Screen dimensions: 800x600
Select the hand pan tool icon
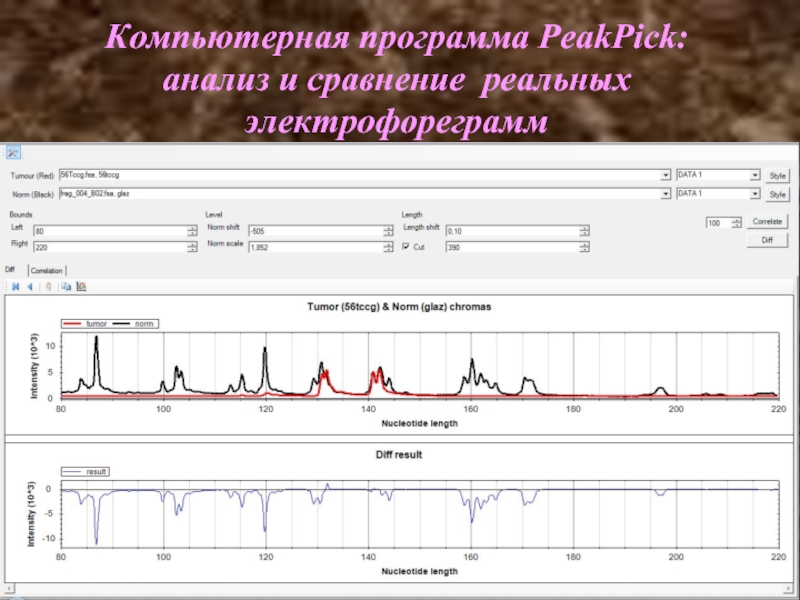click(48, 287)
